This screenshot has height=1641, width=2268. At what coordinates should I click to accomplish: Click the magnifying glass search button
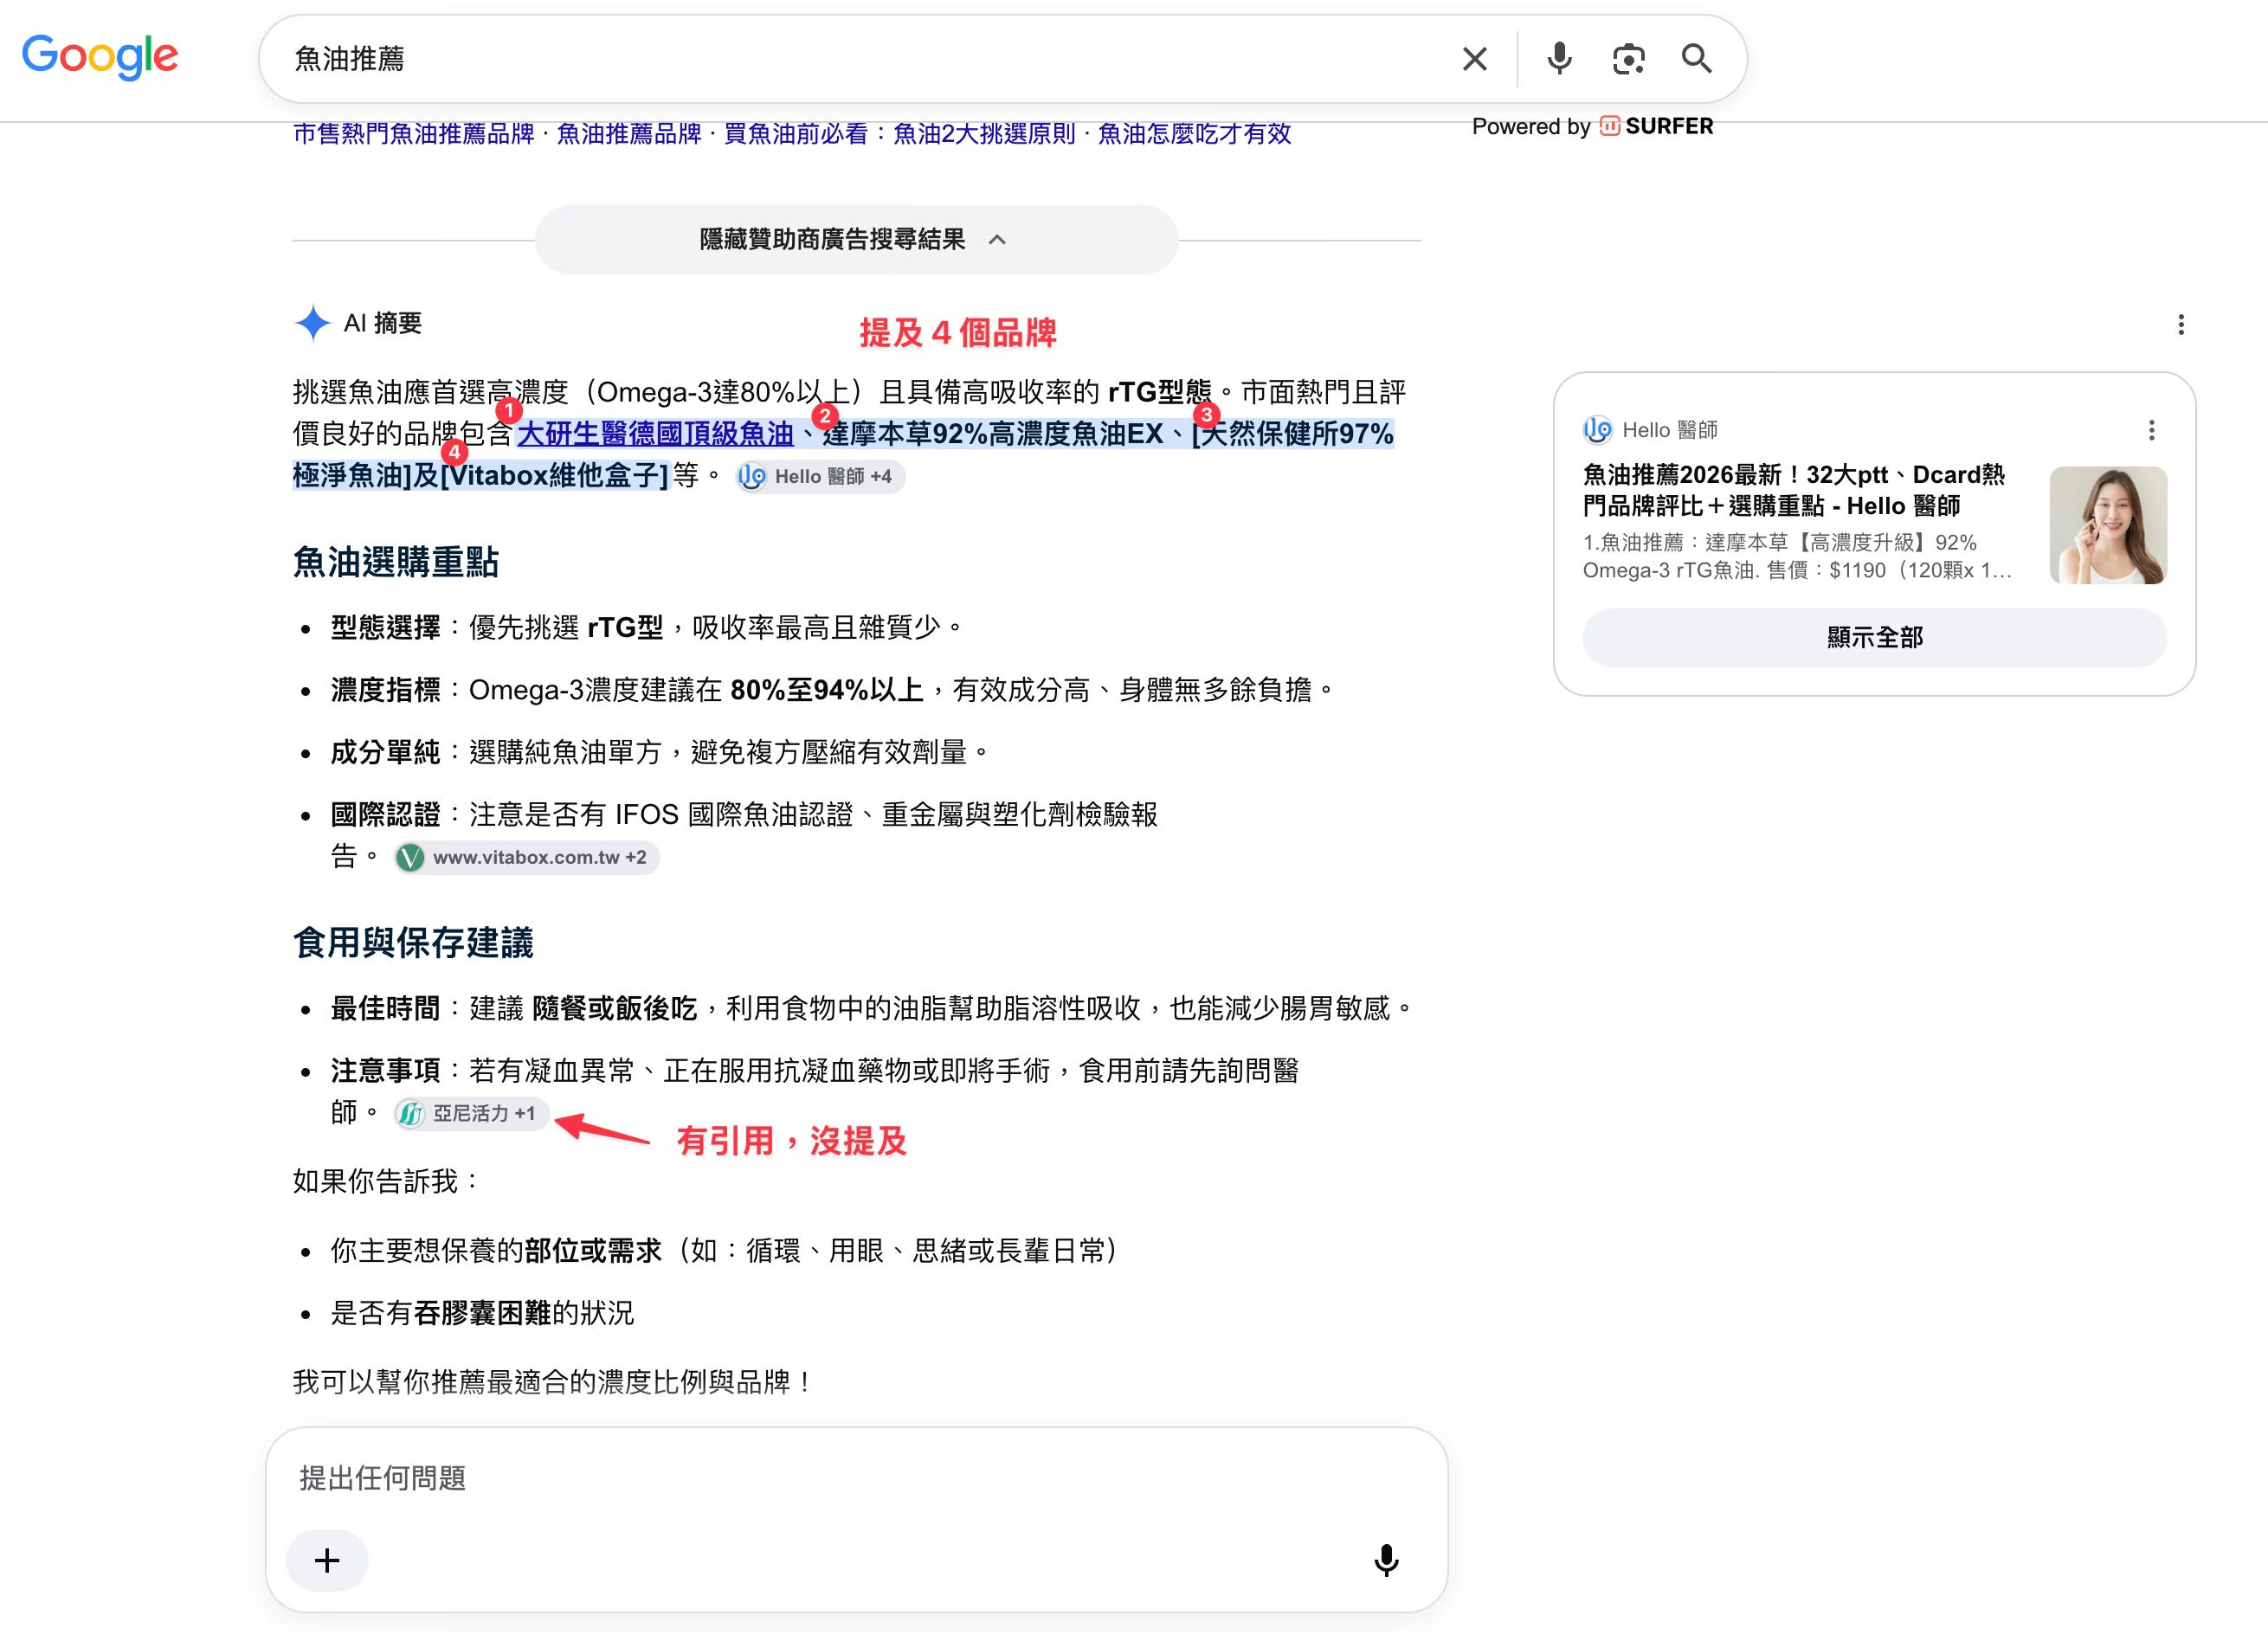[1697, 59]
